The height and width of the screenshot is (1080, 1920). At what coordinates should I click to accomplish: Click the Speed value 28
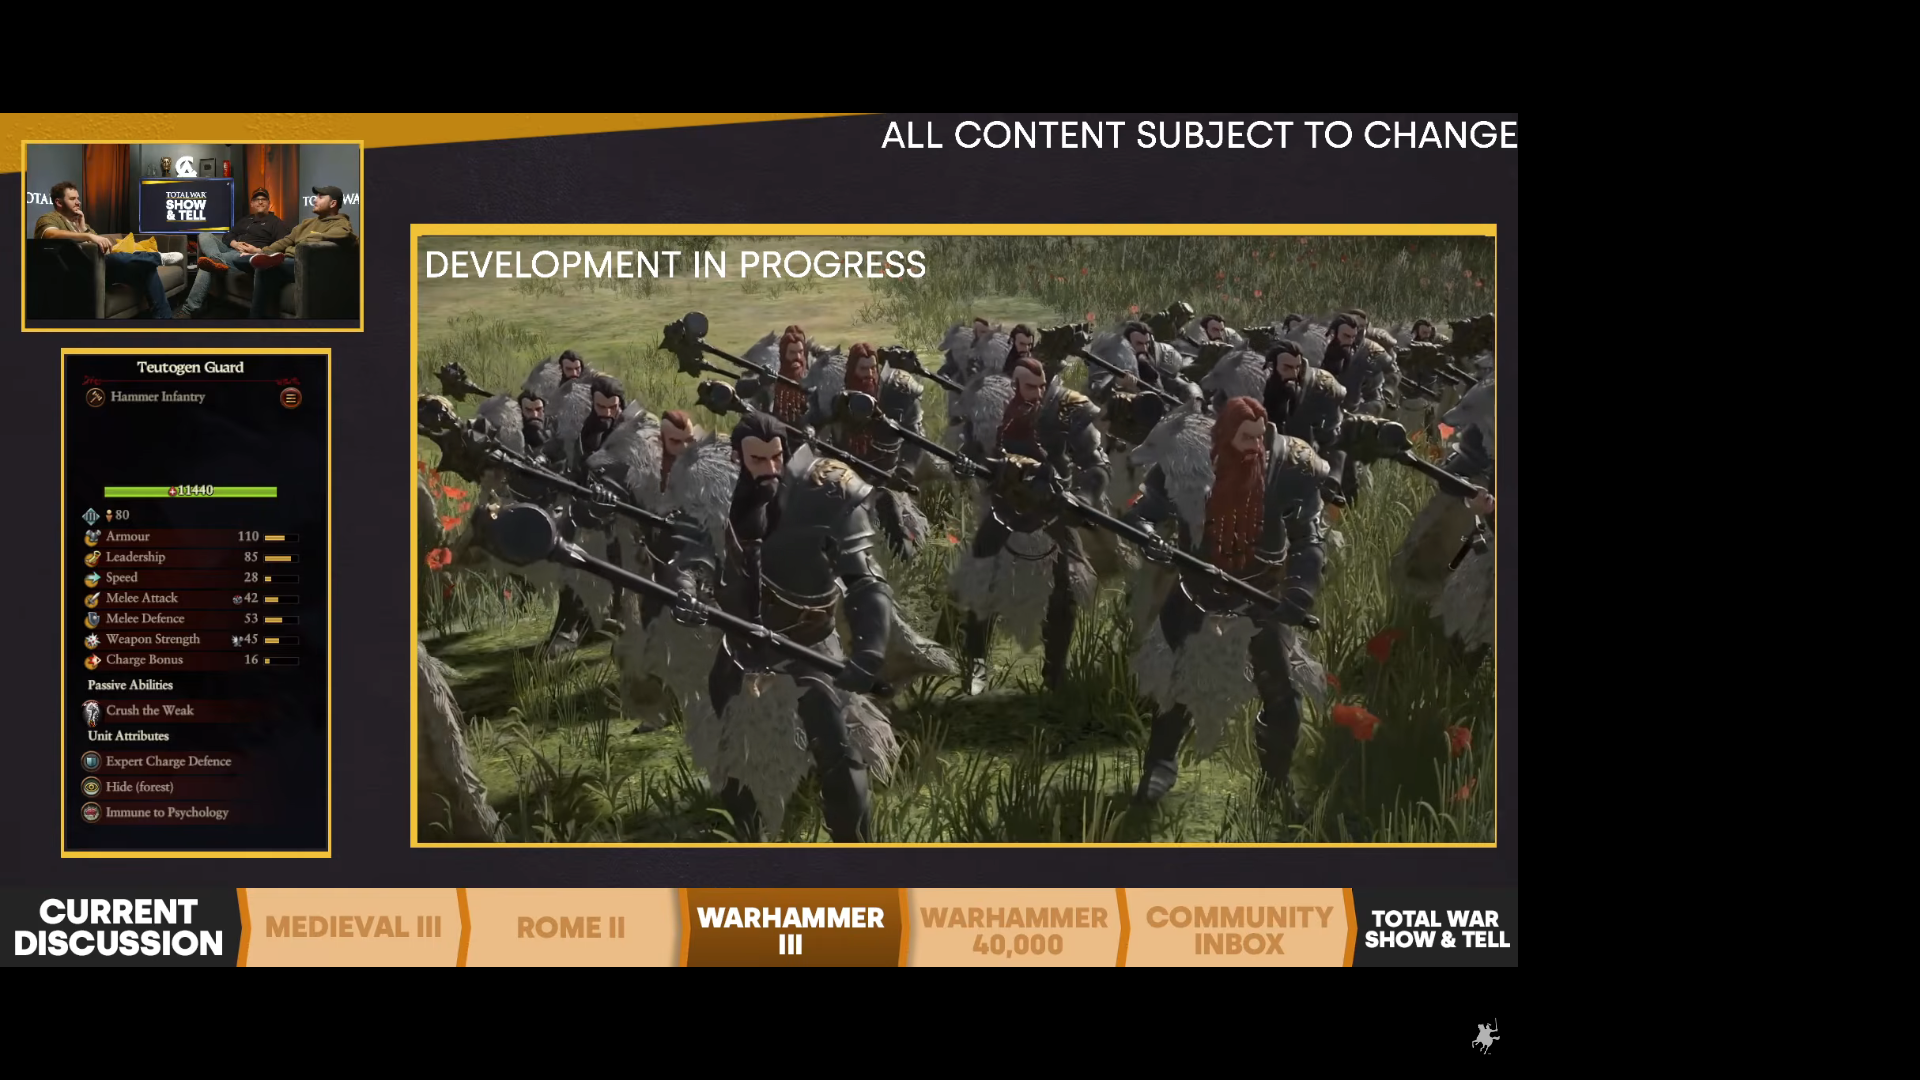(251, 578)
